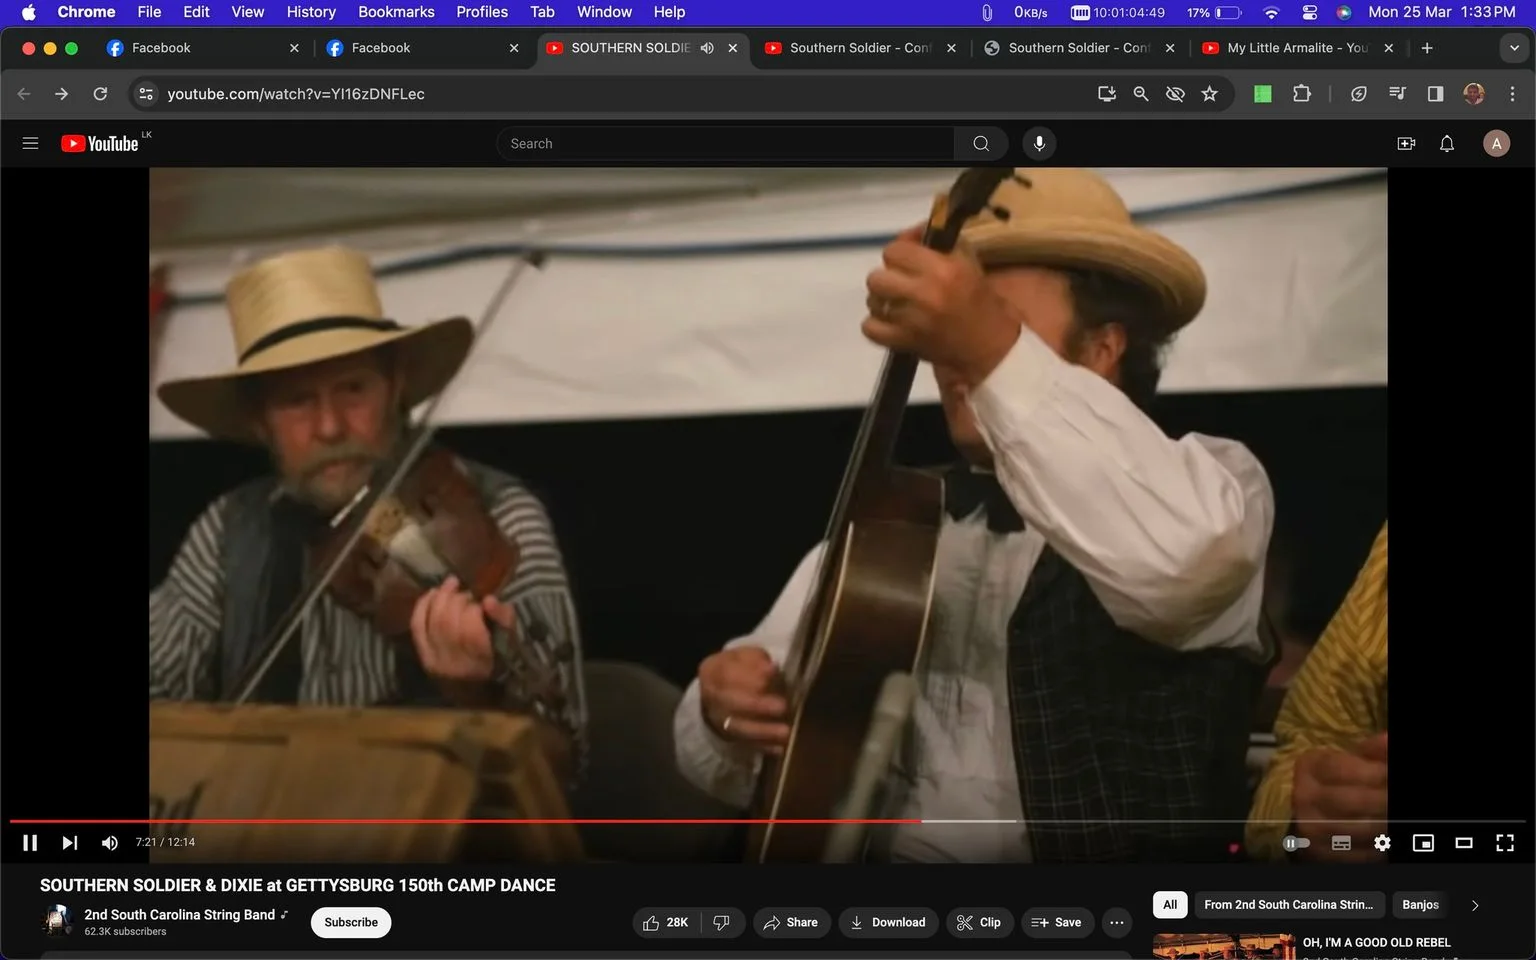The width and height of the screenshot is (1536, 960).
Task: Mute the video volume speaker icon
Action: (110, 843)
